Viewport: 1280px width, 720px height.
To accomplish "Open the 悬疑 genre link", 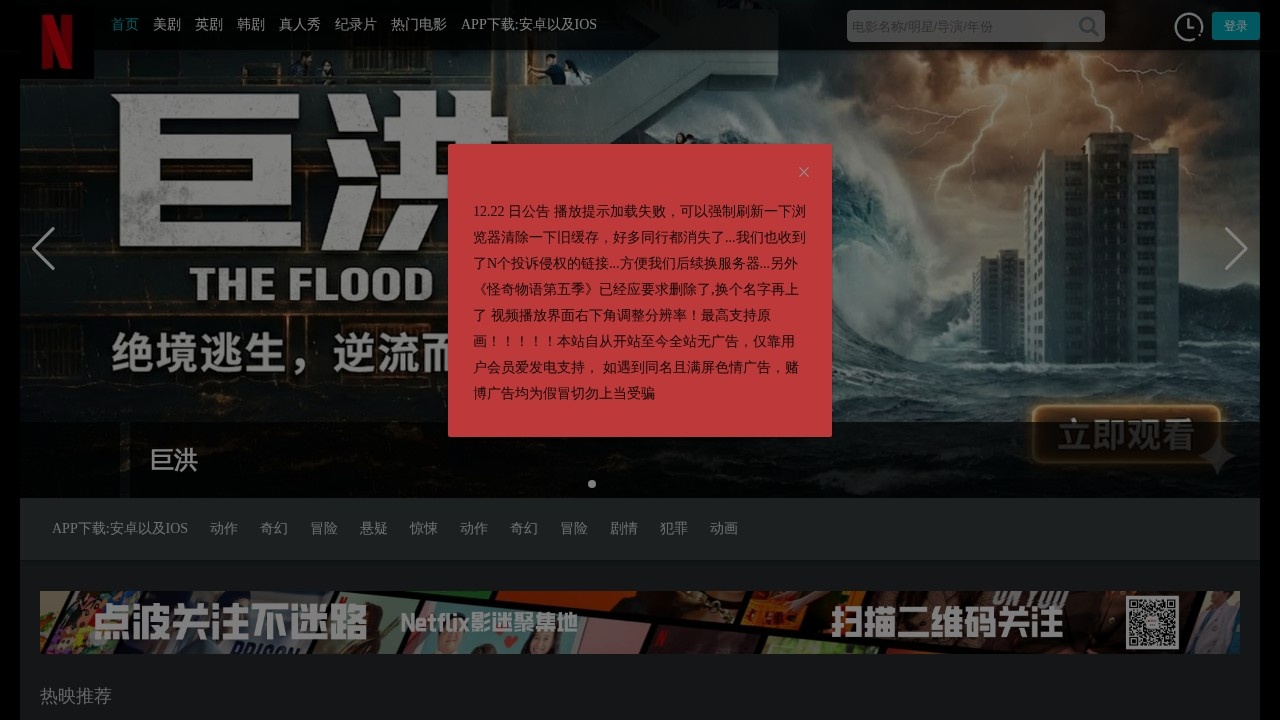I will point(374,529).
